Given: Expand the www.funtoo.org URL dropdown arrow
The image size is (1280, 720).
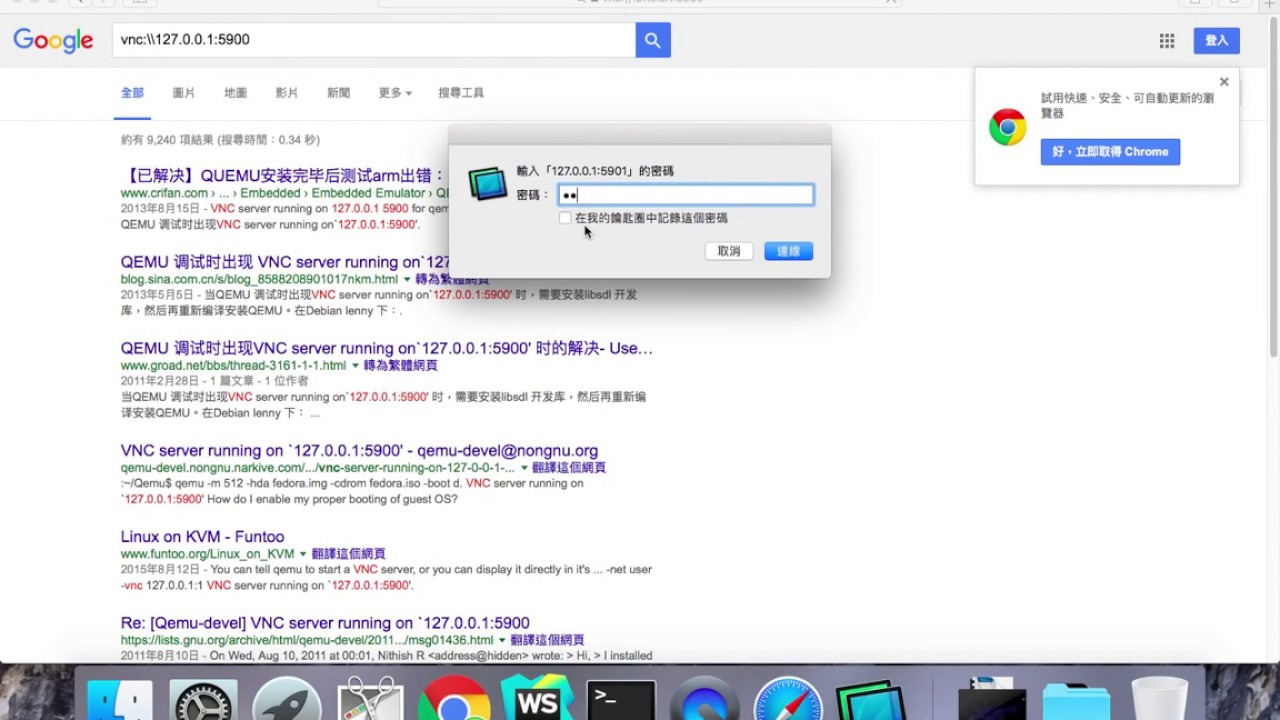Looking at the screenshot, I should (303, 554).
